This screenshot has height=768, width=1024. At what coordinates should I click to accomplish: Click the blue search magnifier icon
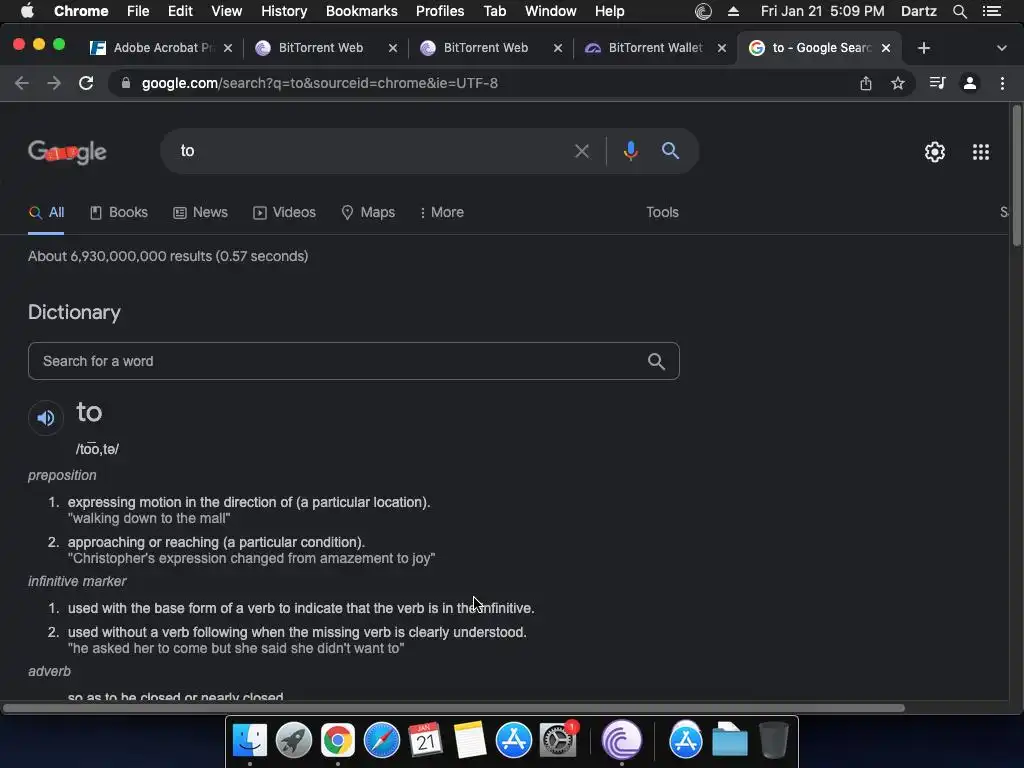[670, 151]
